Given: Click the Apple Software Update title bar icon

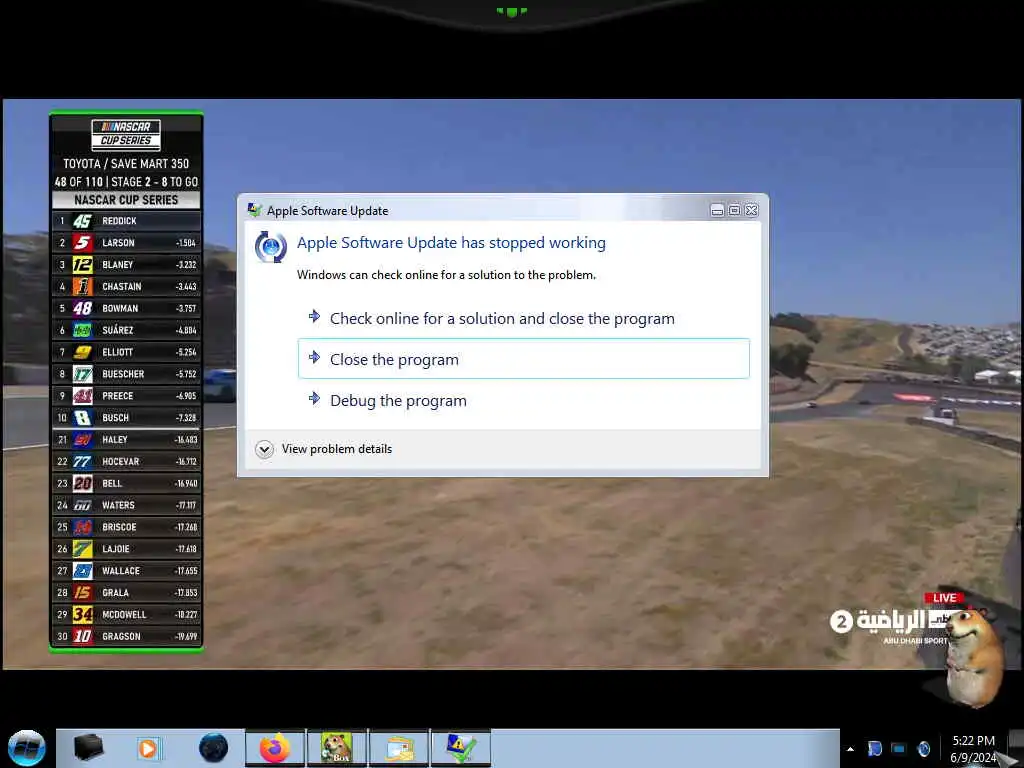Looking at the screenshot, I should [255, 210].
